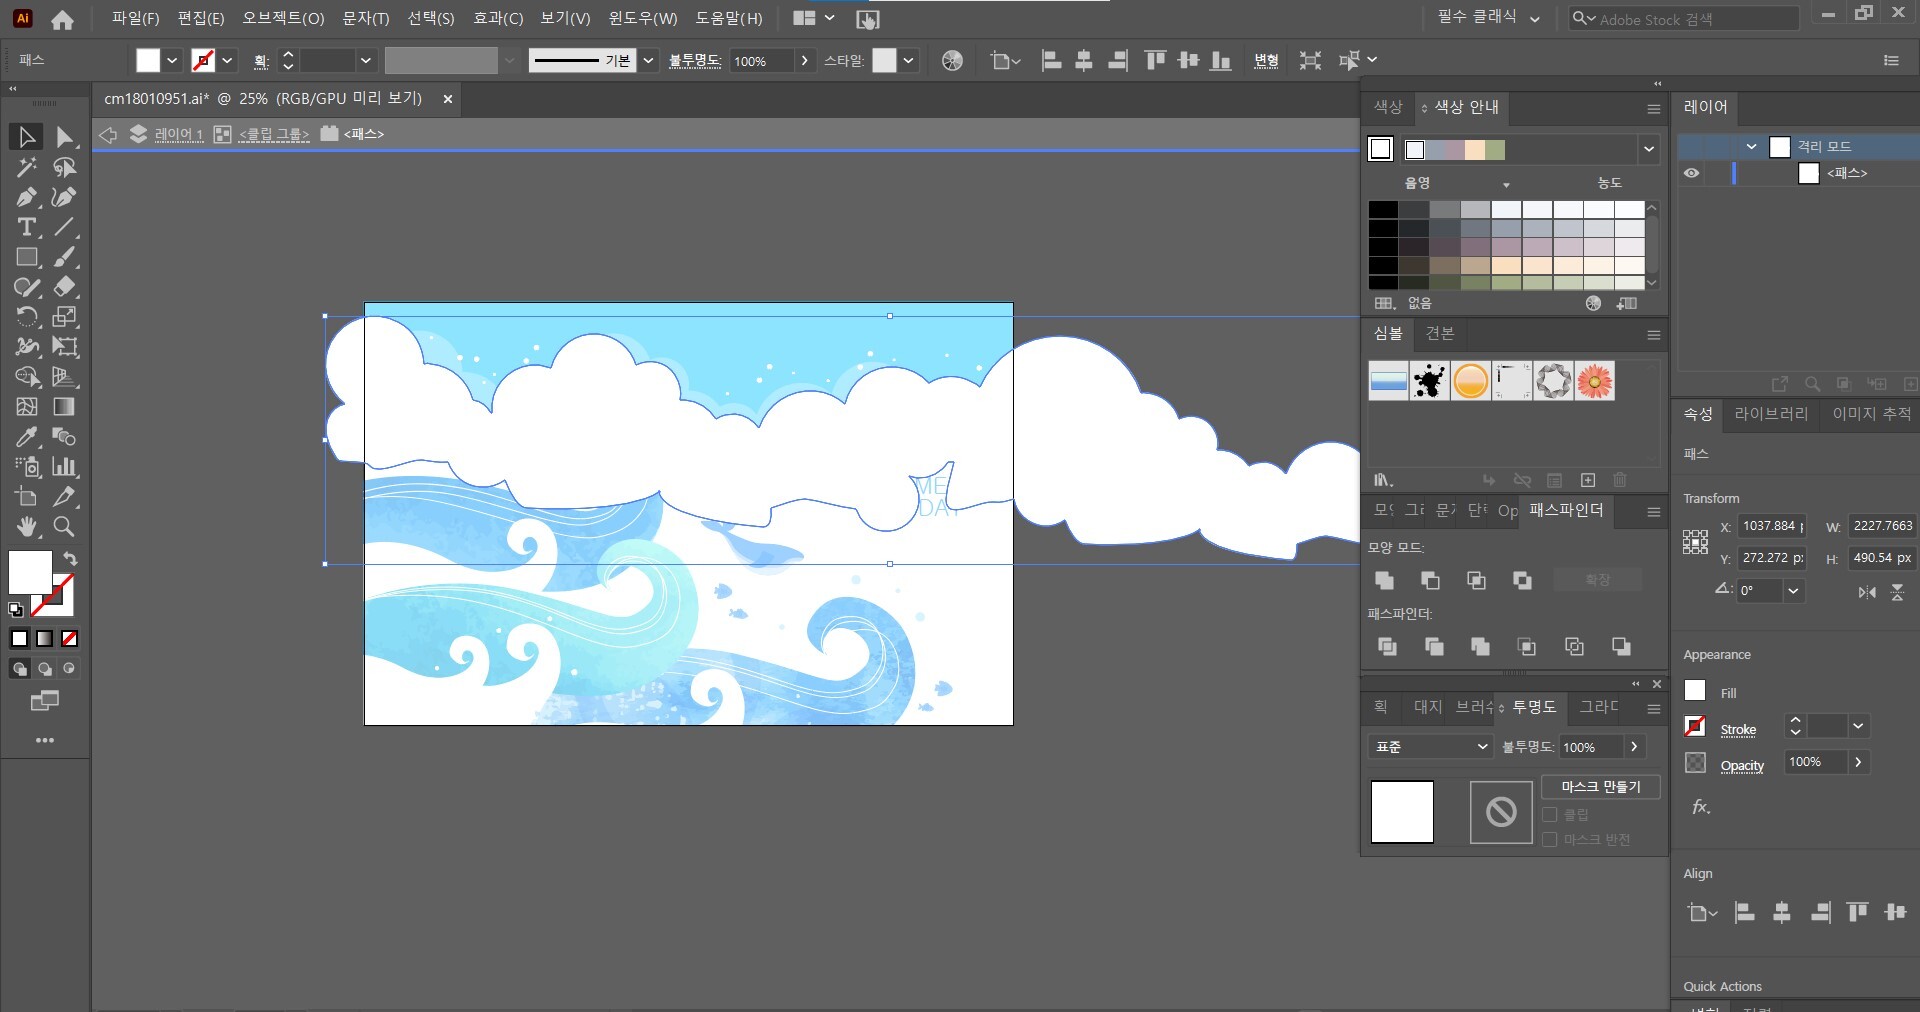Select the Rectangle shape tool
The width and height of the screenshot is (1920, 1012).
26,257
